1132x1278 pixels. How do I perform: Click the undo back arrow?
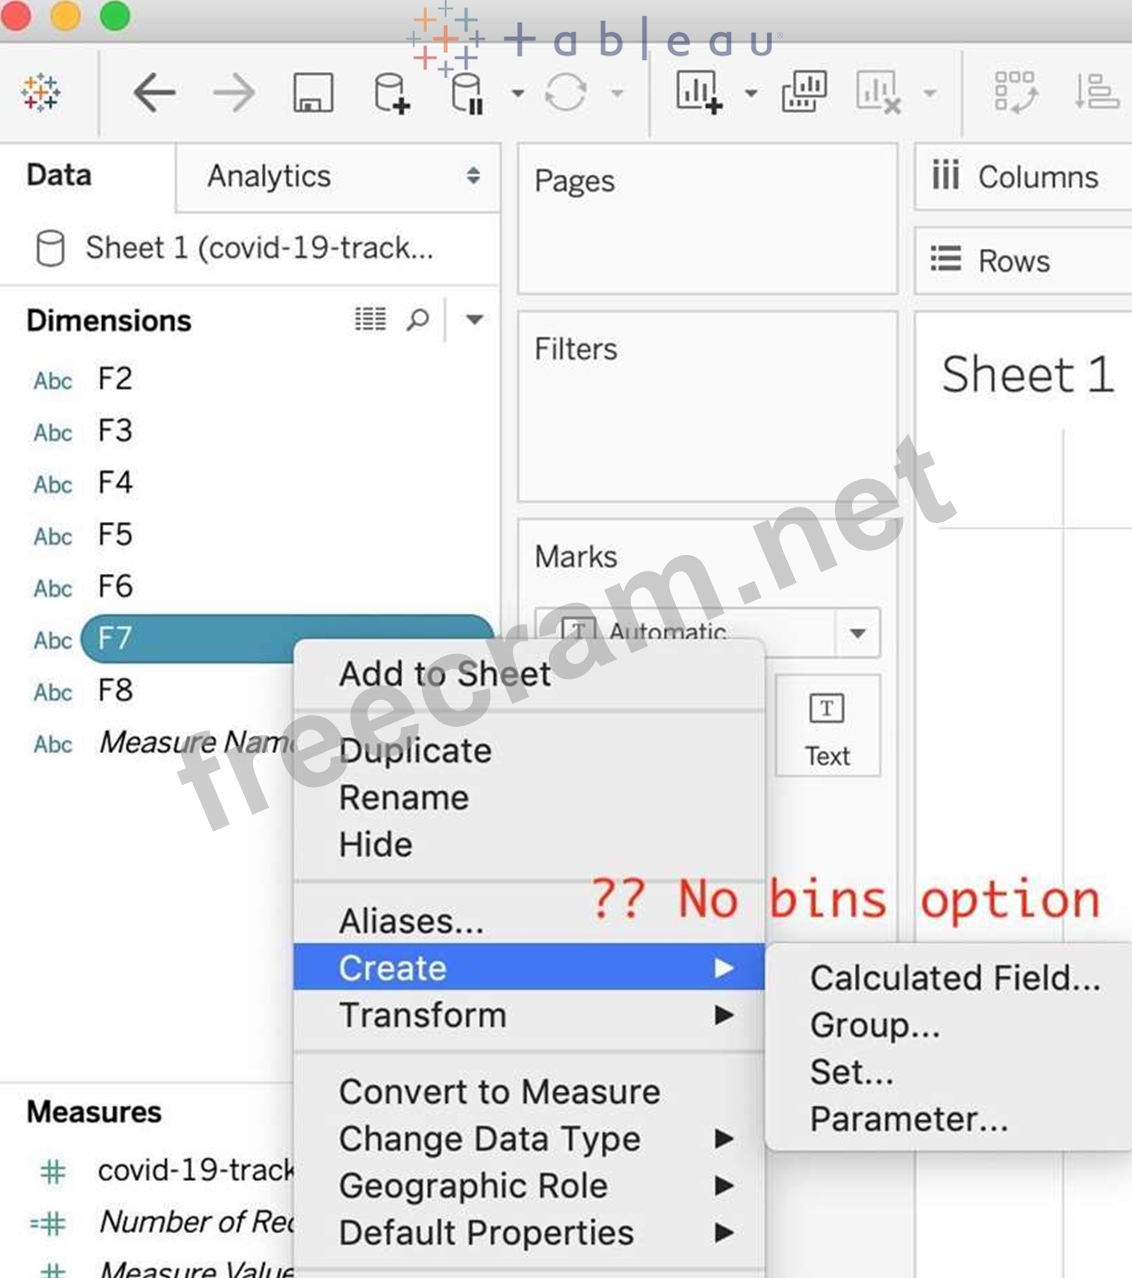click(x=154, y=93)
